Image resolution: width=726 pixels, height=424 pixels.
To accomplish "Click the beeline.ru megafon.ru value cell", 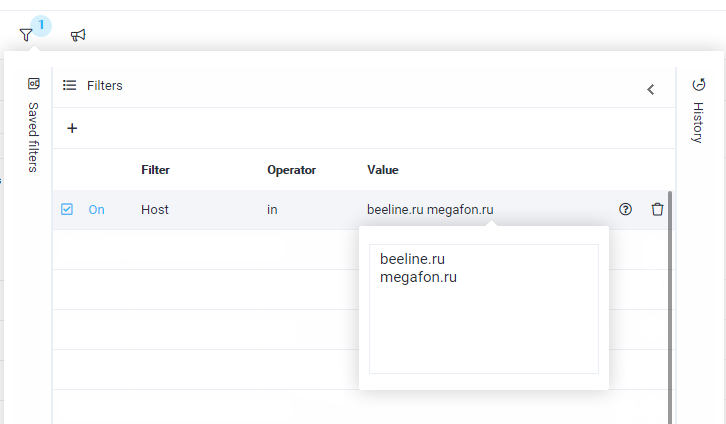I will point(430,210).
